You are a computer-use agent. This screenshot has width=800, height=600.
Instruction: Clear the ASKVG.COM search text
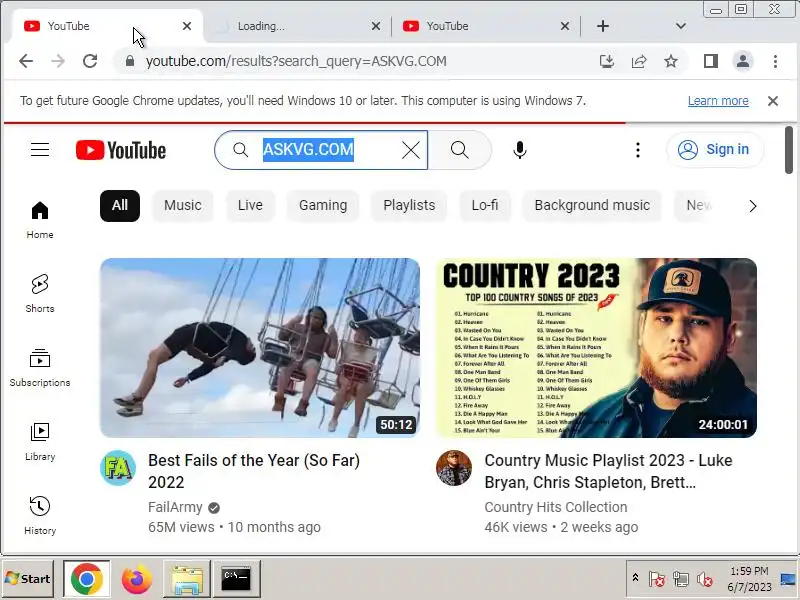(411, 150)
